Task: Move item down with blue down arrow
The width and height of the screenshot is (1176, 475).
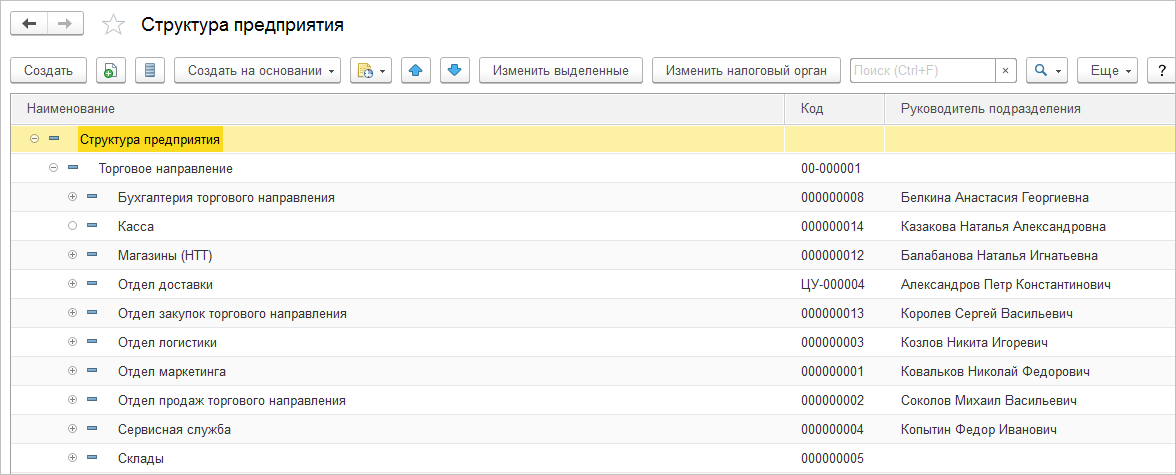Action: point(454,70)
